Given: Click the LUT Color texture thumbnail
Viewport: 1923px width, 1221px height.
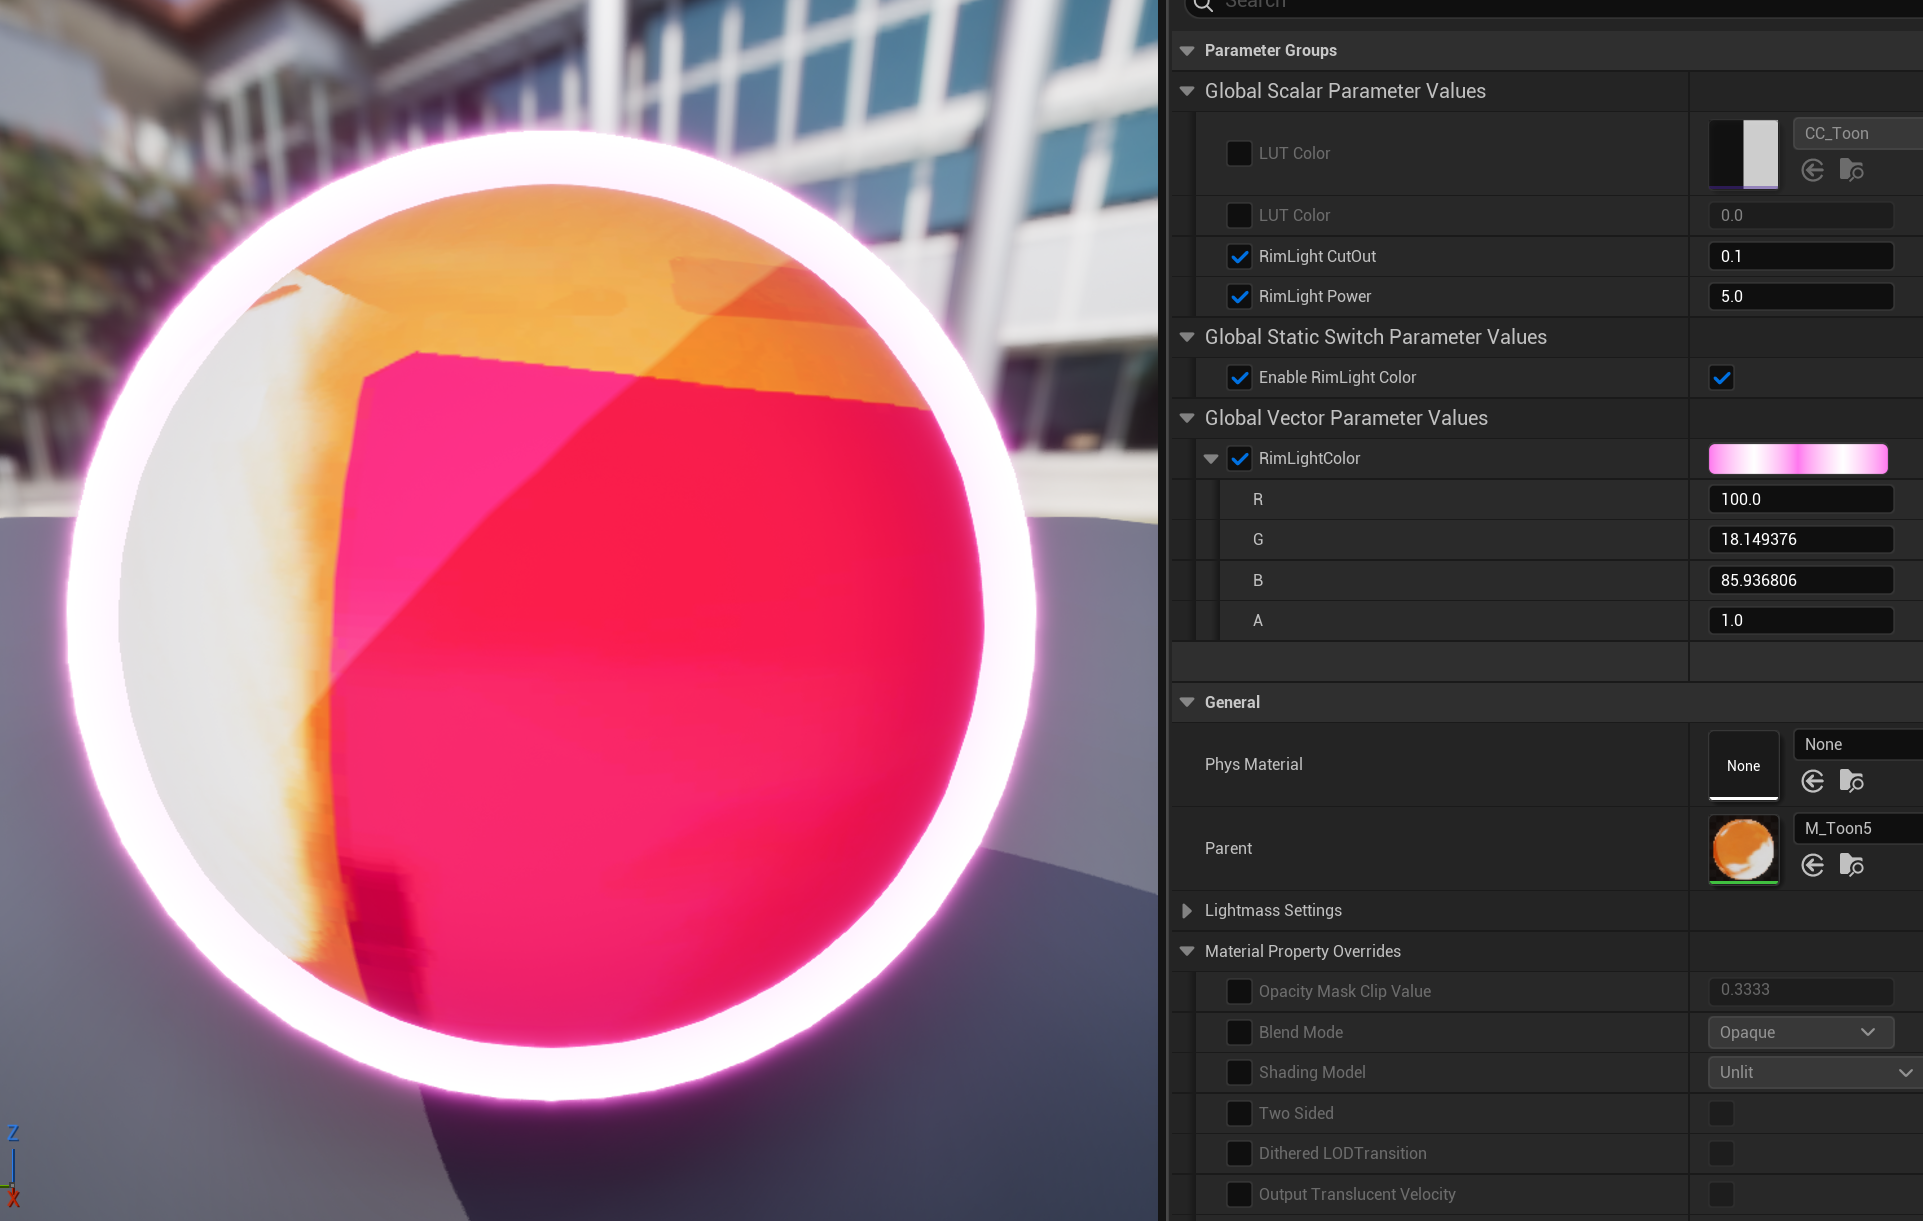Looking at the screenshot, I should (x=1743, y=154).
